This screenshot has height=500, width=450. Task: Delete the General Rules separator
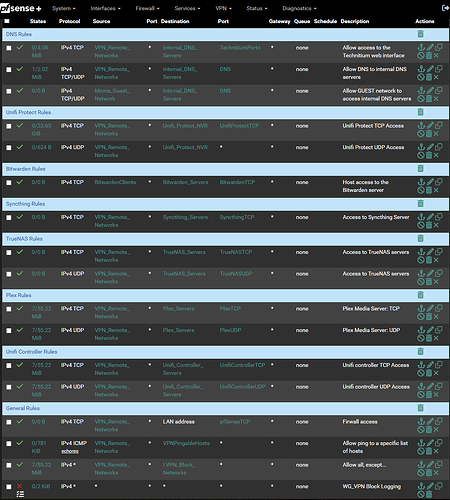click(421, 408)
